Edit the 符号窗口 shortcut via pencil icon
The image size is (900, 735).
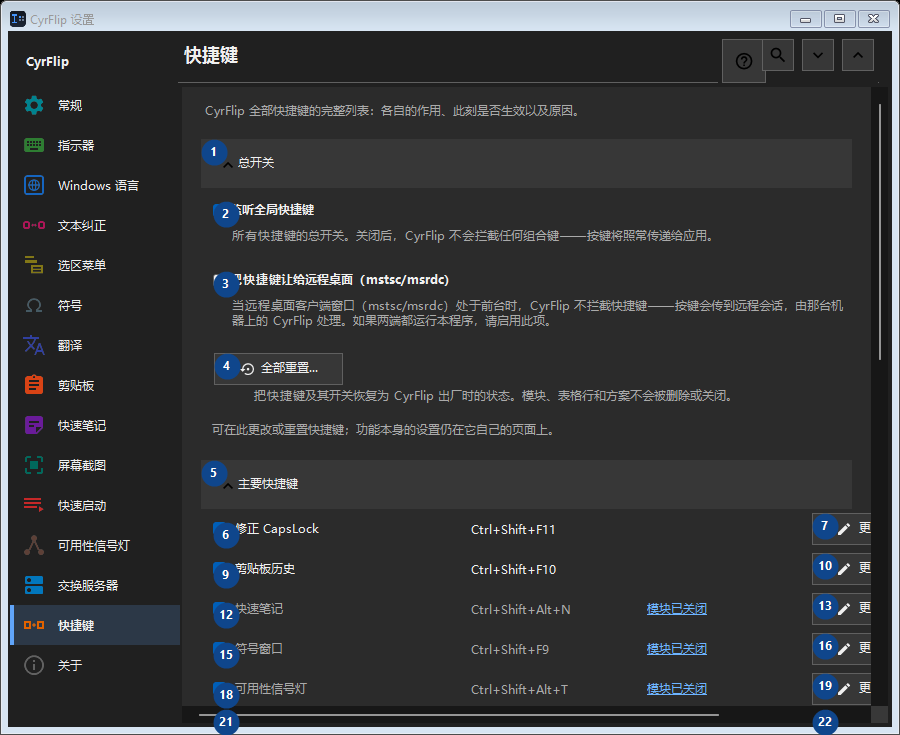coord(844,649)
